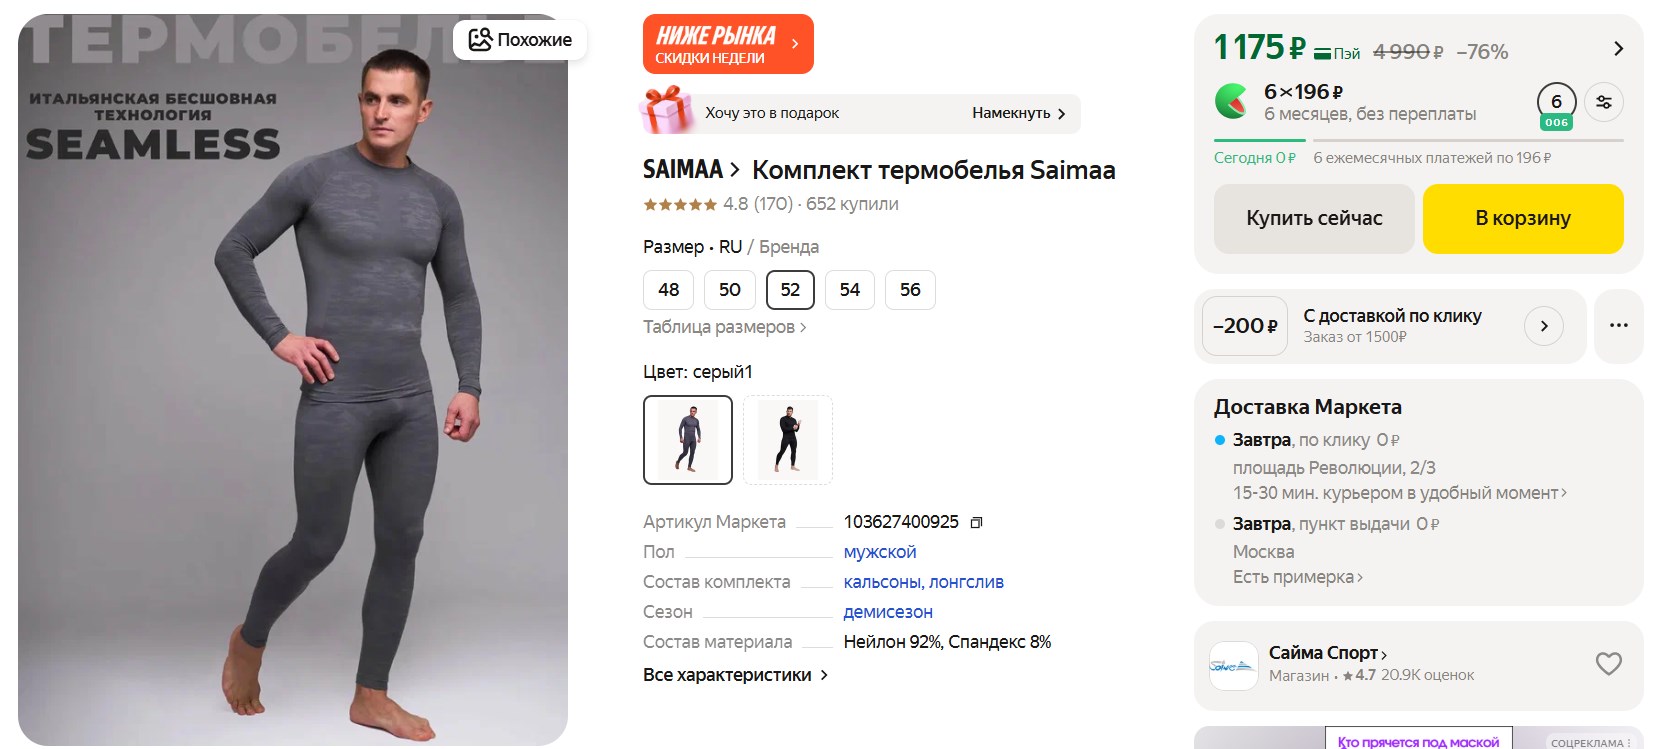Open 'Таблица размеров' size chart link

point(724,327)
